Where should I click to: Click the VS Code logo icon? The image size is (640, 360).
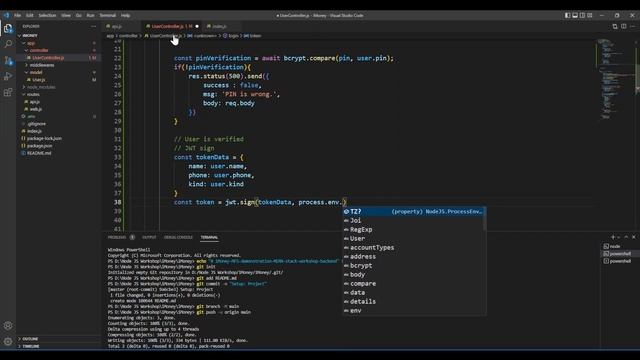click(x=6, y=15)
